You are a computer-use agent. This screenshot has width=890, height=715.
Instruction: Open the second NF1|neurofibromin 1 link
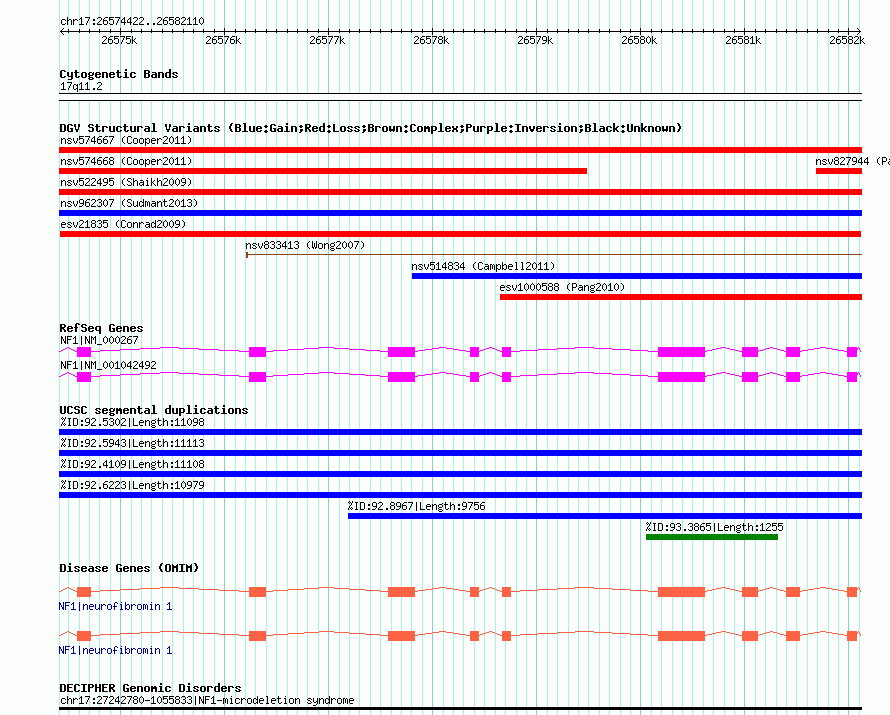point(115,650)
